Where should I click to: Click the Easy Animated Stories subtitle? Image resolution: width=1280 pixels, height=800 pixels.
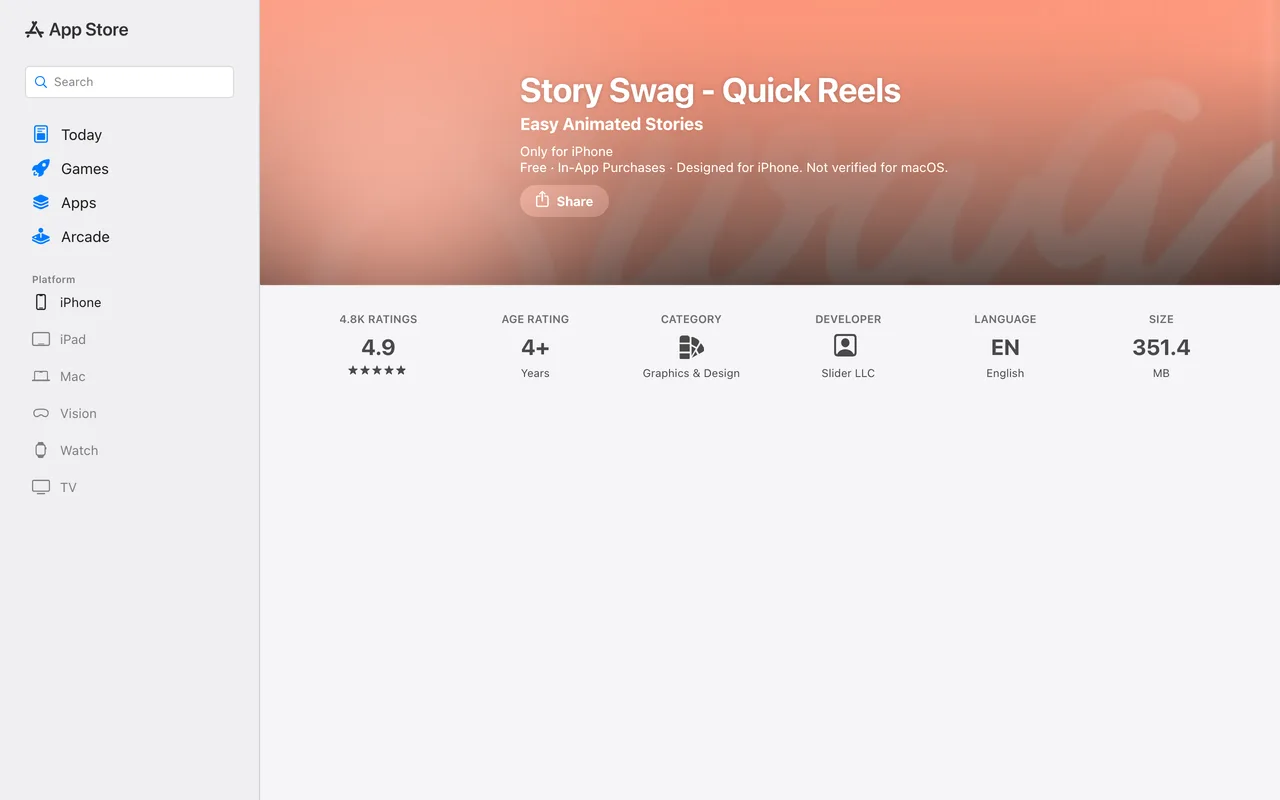click(611, 124)
